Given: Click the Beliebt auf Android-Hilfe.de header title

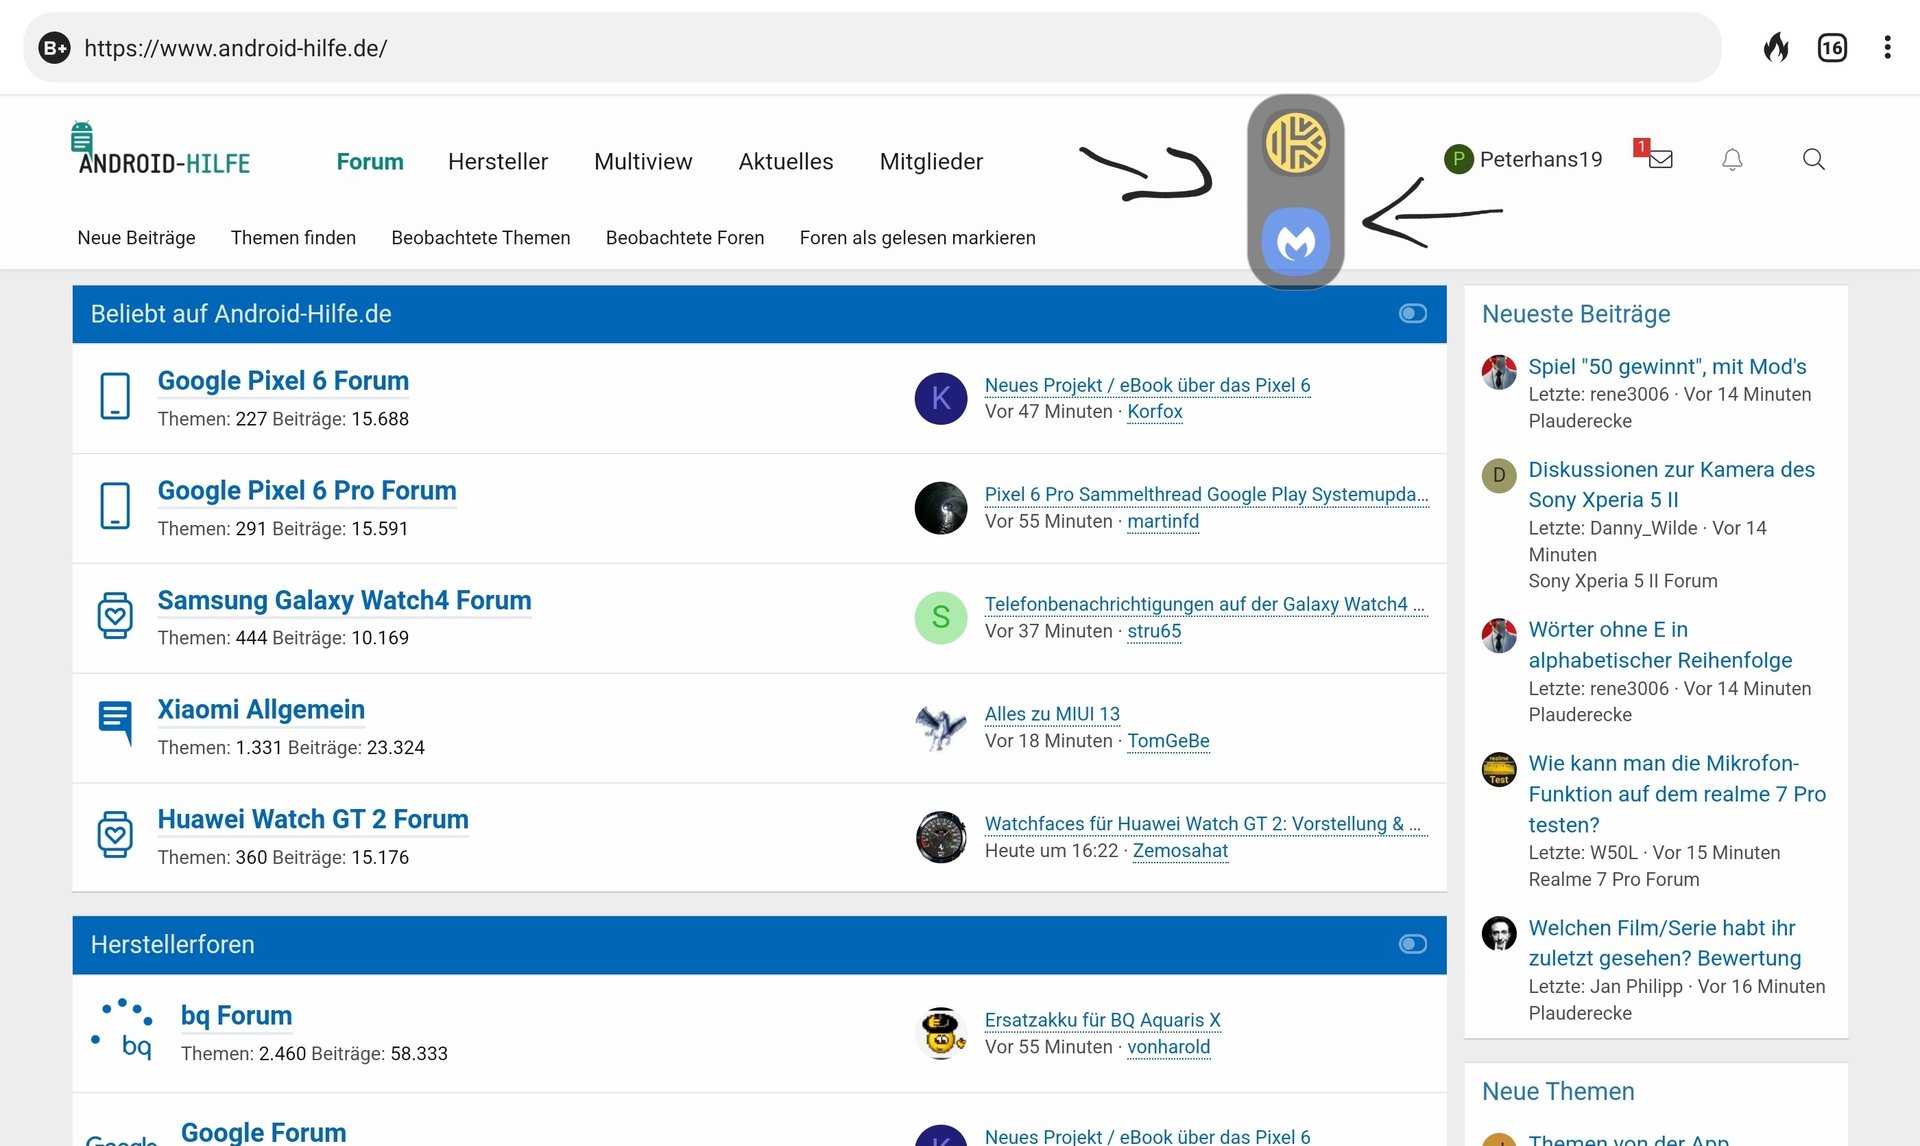Looking at the screenshot, I should tap(241, 314).
